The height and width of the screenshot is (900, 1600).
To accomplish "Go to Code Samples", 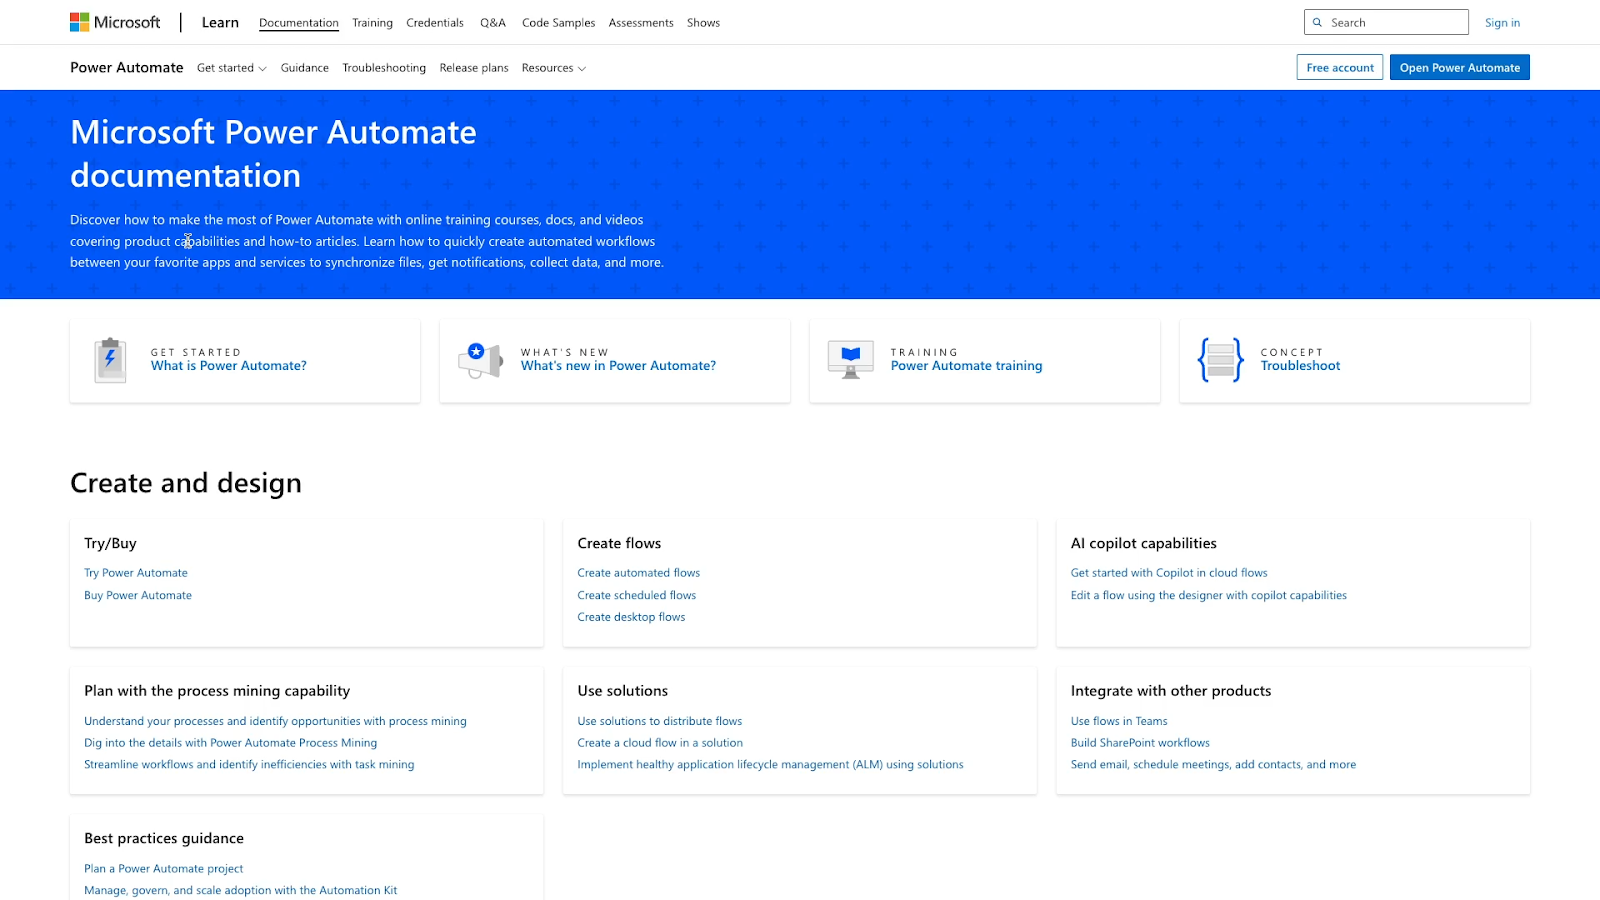I will [558, 23].
